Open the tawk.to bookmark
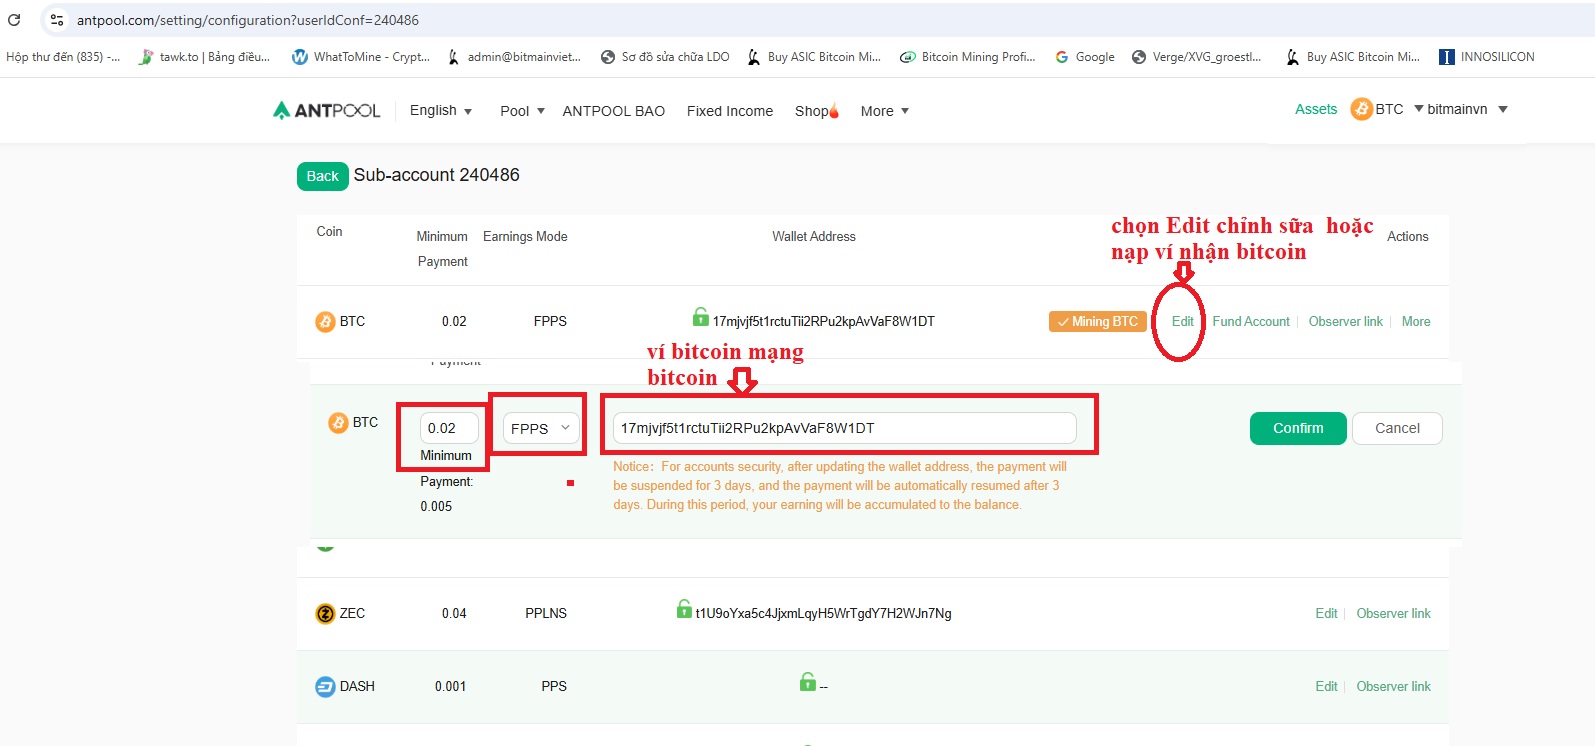The height and width of the screenshot is (746, 1595). point(205,57)
